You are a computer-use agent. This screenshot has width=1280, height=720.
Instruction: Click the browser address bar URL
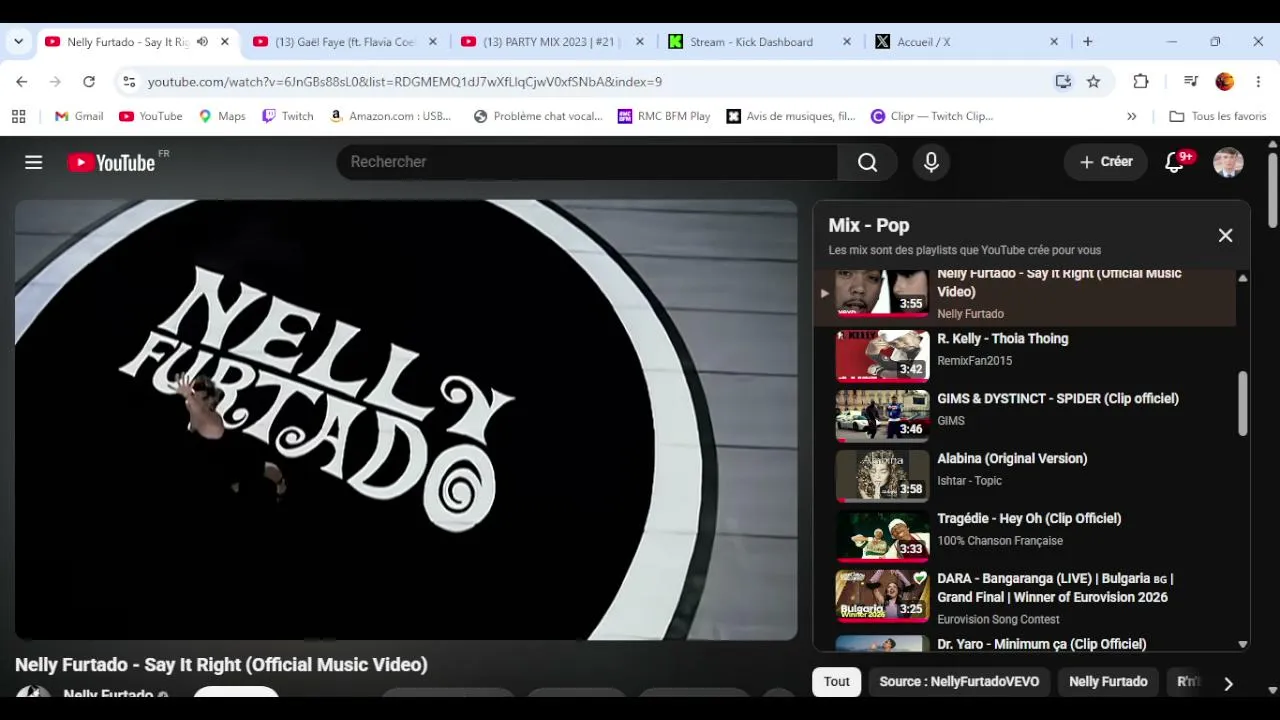coord(405,82)
